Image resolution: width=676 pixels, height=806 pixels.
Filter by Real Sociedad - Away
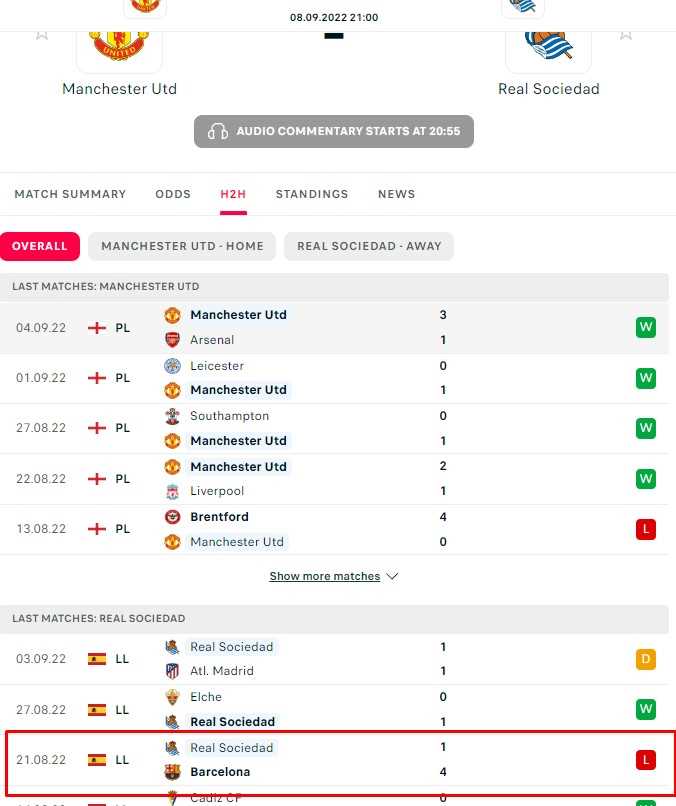[x=369, y=246]
